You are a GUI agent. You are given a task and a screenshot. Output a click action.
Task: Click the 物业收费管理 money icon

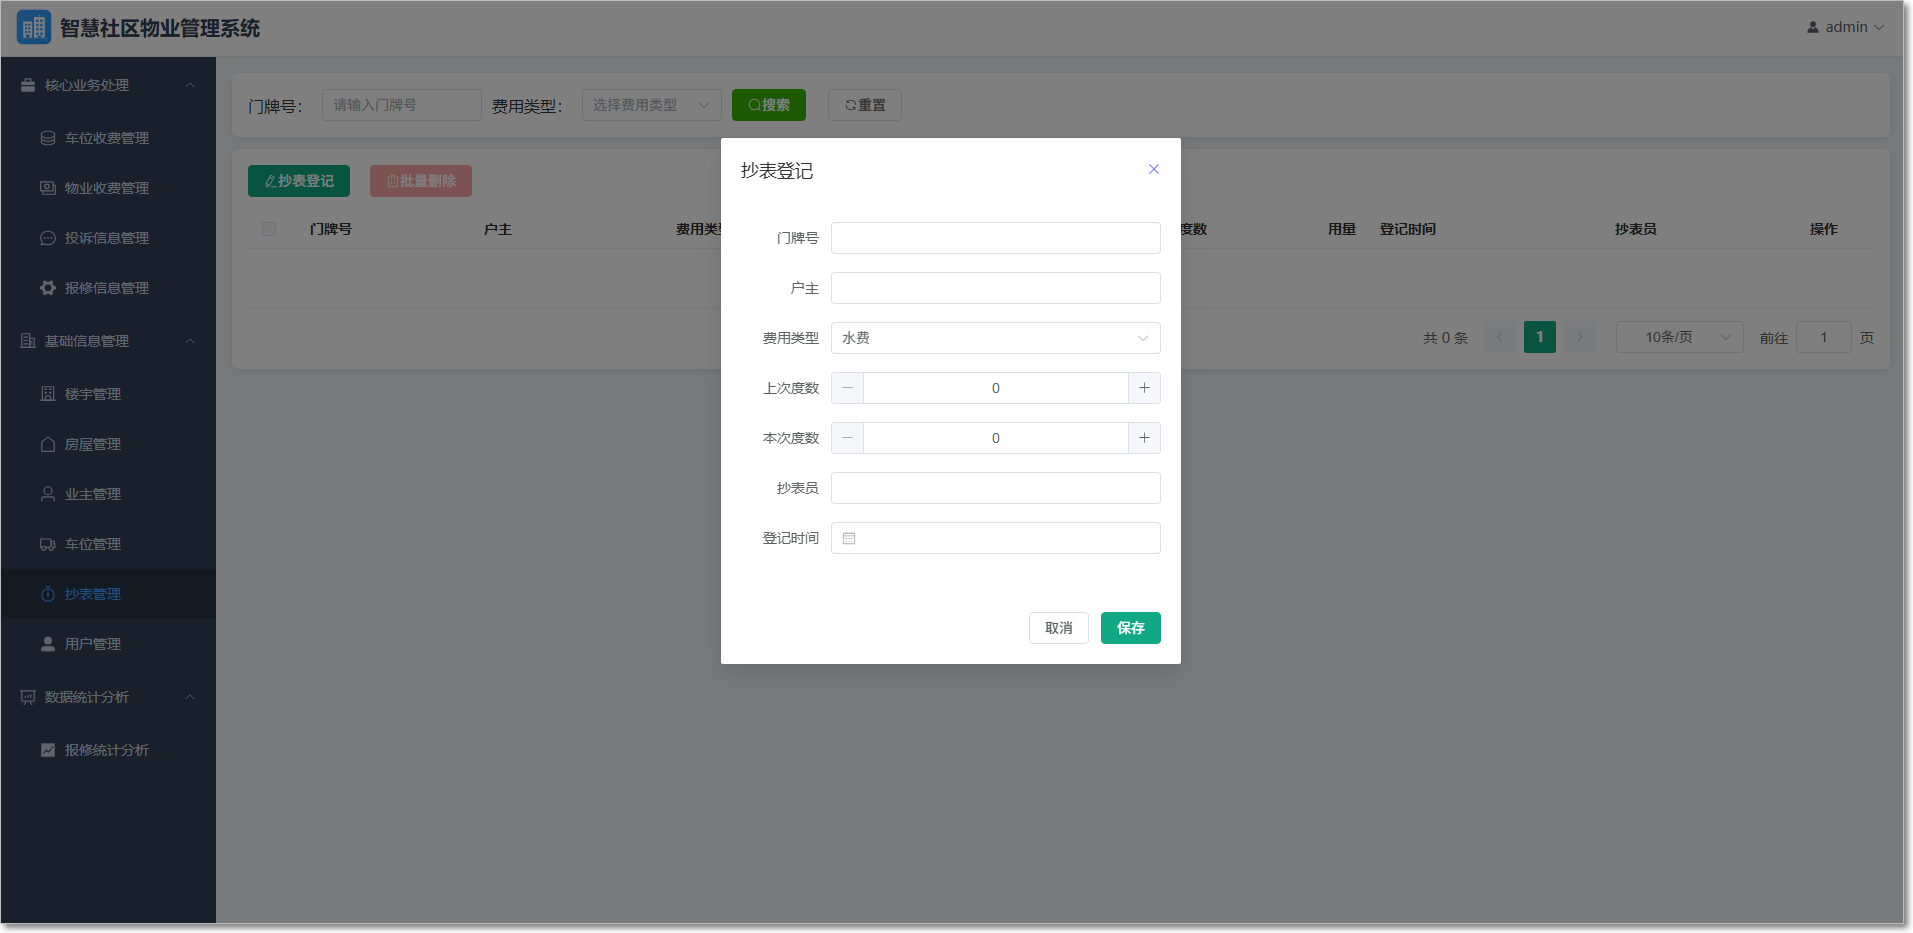coord(48,188)
